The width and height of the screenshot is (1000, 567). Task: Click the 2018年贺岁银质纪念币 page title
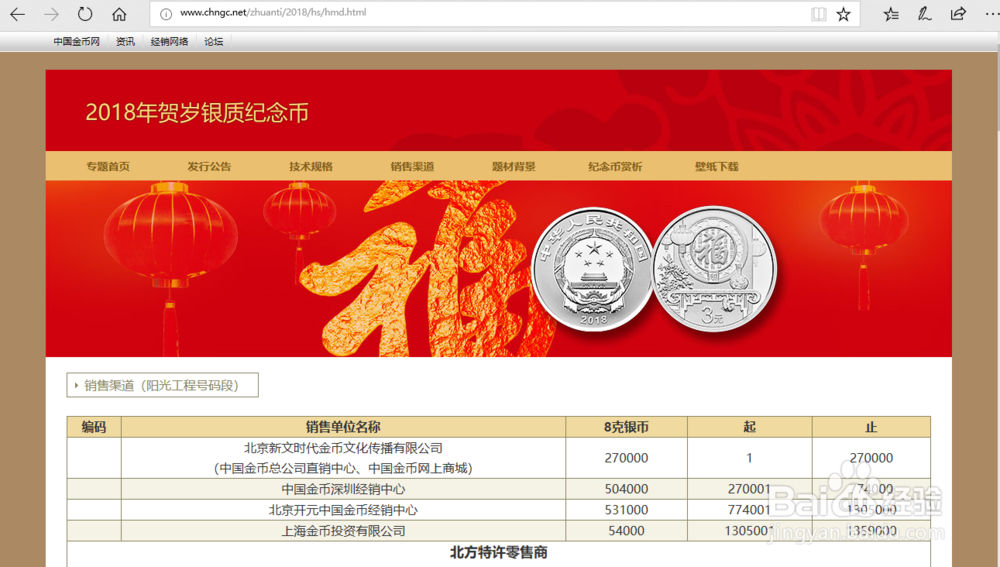(x=197, y=112)
